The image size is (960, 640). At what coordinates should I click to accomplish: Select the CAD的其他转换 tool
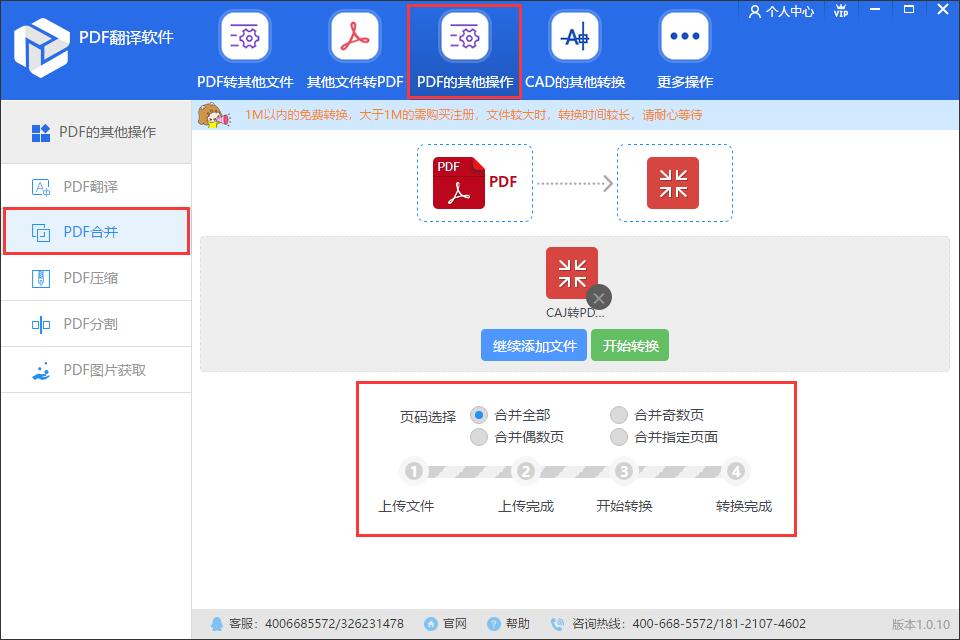tap(573, 45)
